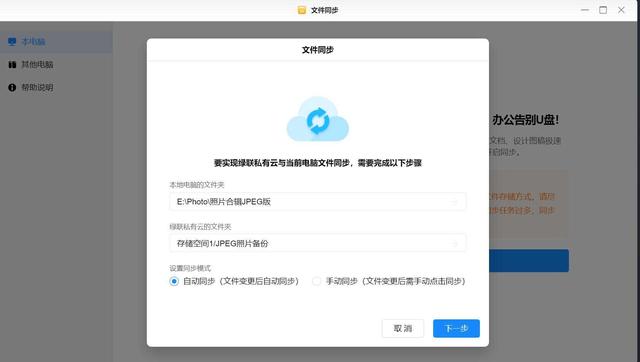Click the 文件同步 dialog title text
Viewport: 640px width, 362px height.
[x=318, y=50]
